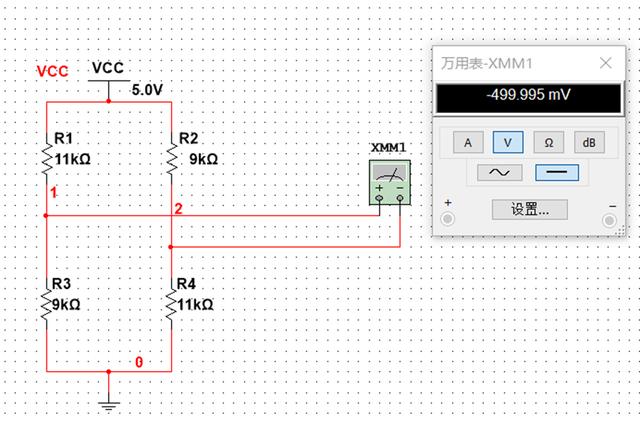Select the ammeter A mode button
This screenshot has height=422, width=640.
click(468, 142)
